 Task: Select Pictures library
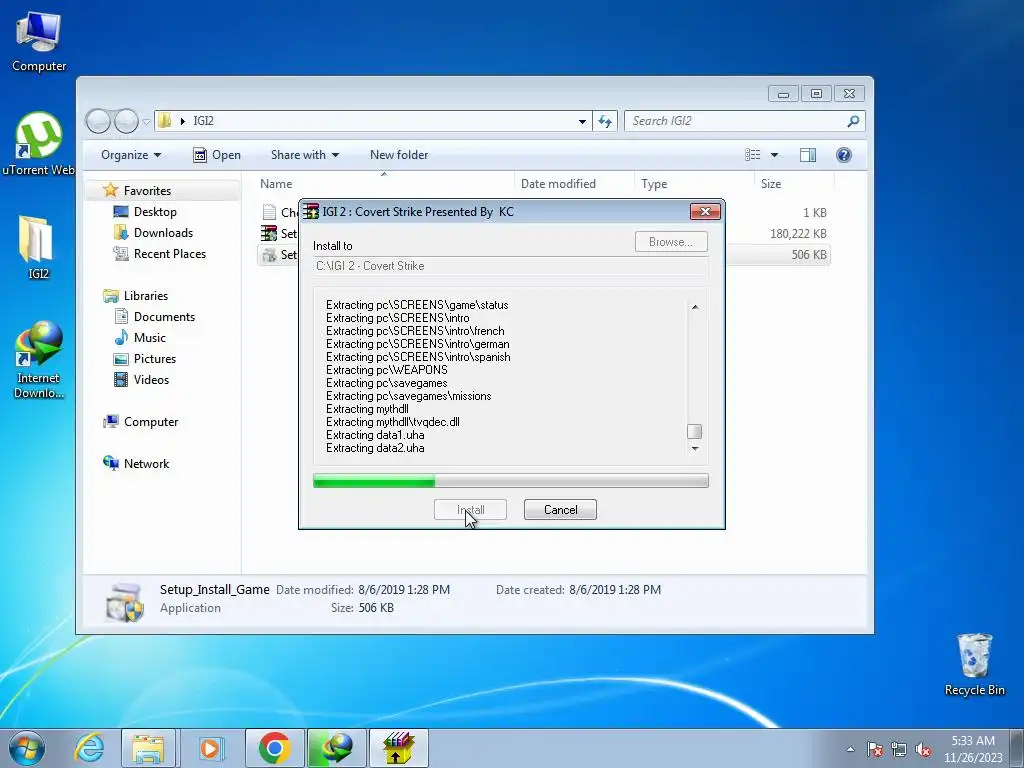(155, 359)
